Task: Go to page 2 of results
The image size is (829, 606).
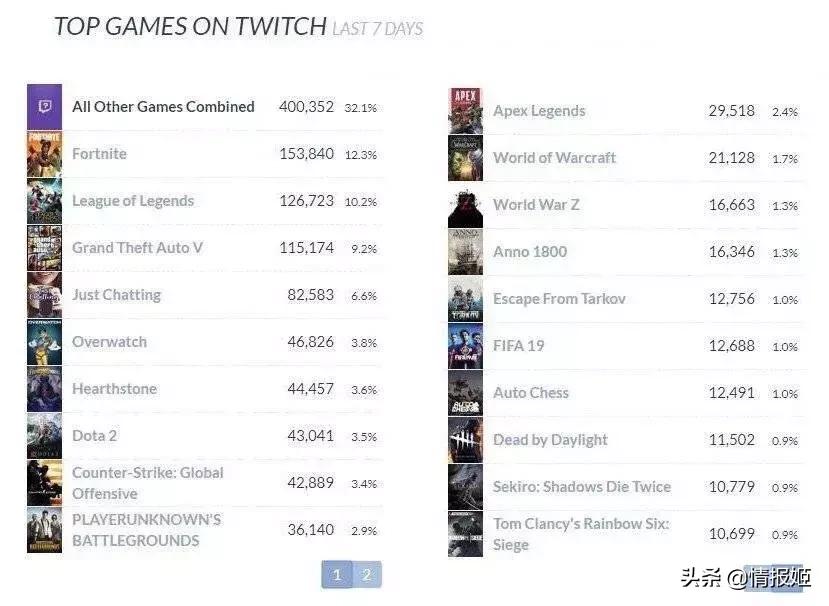Action: tap(367, 575)
